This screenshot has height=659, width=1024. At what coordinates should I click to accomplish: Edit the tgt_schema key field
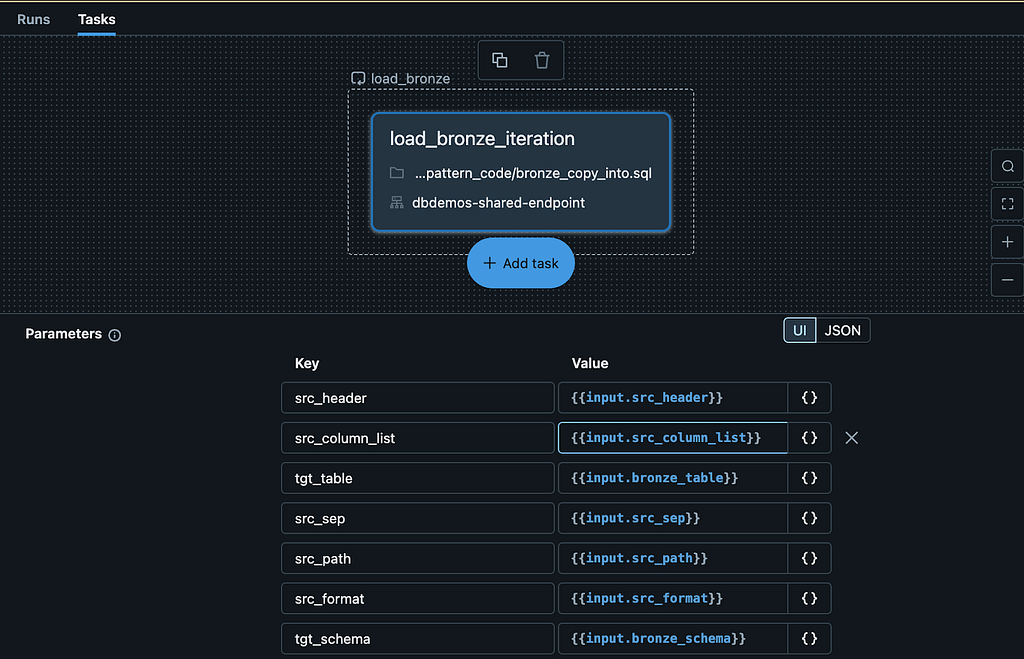coord(418,639)
